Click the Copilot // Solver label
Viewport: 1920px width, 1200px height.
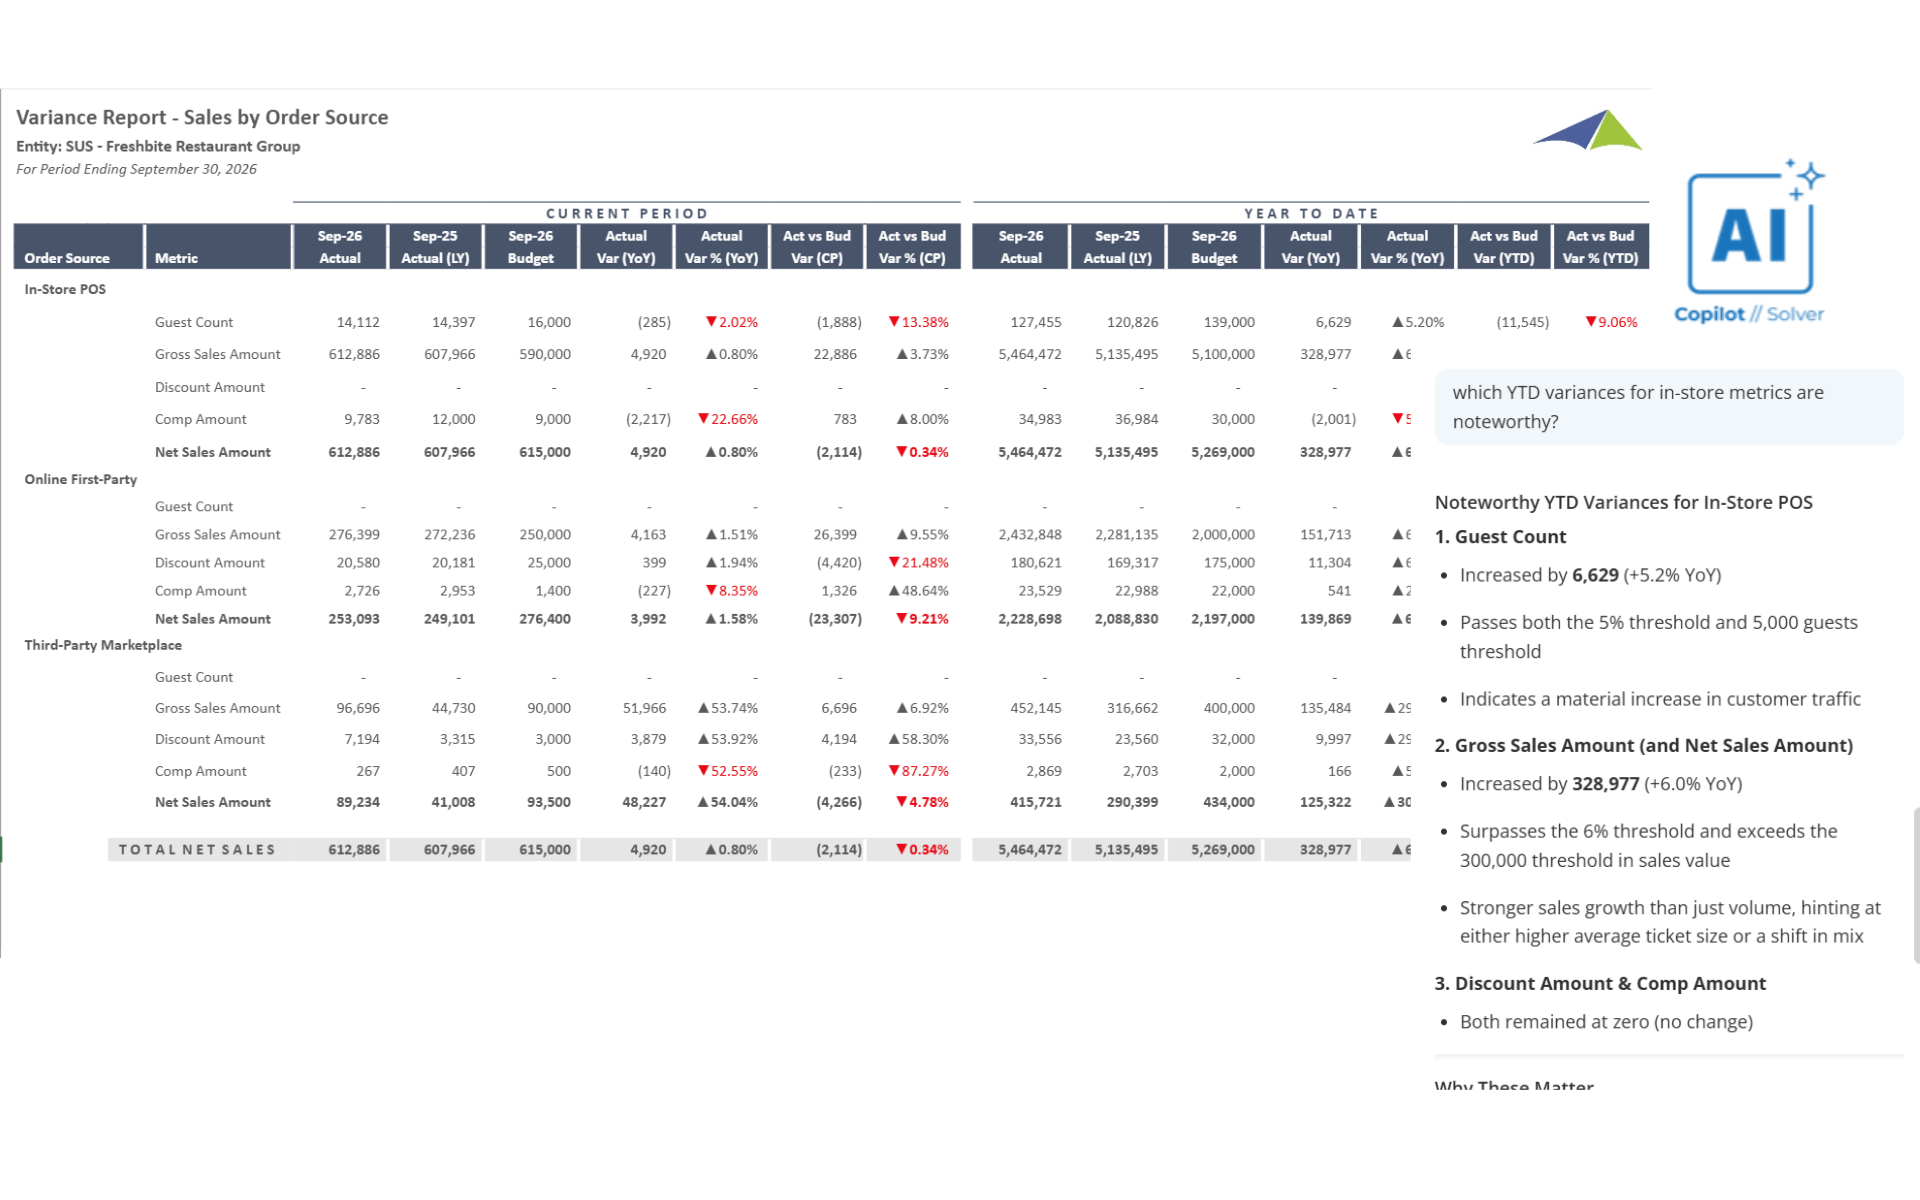click(x=1748, y=314)
